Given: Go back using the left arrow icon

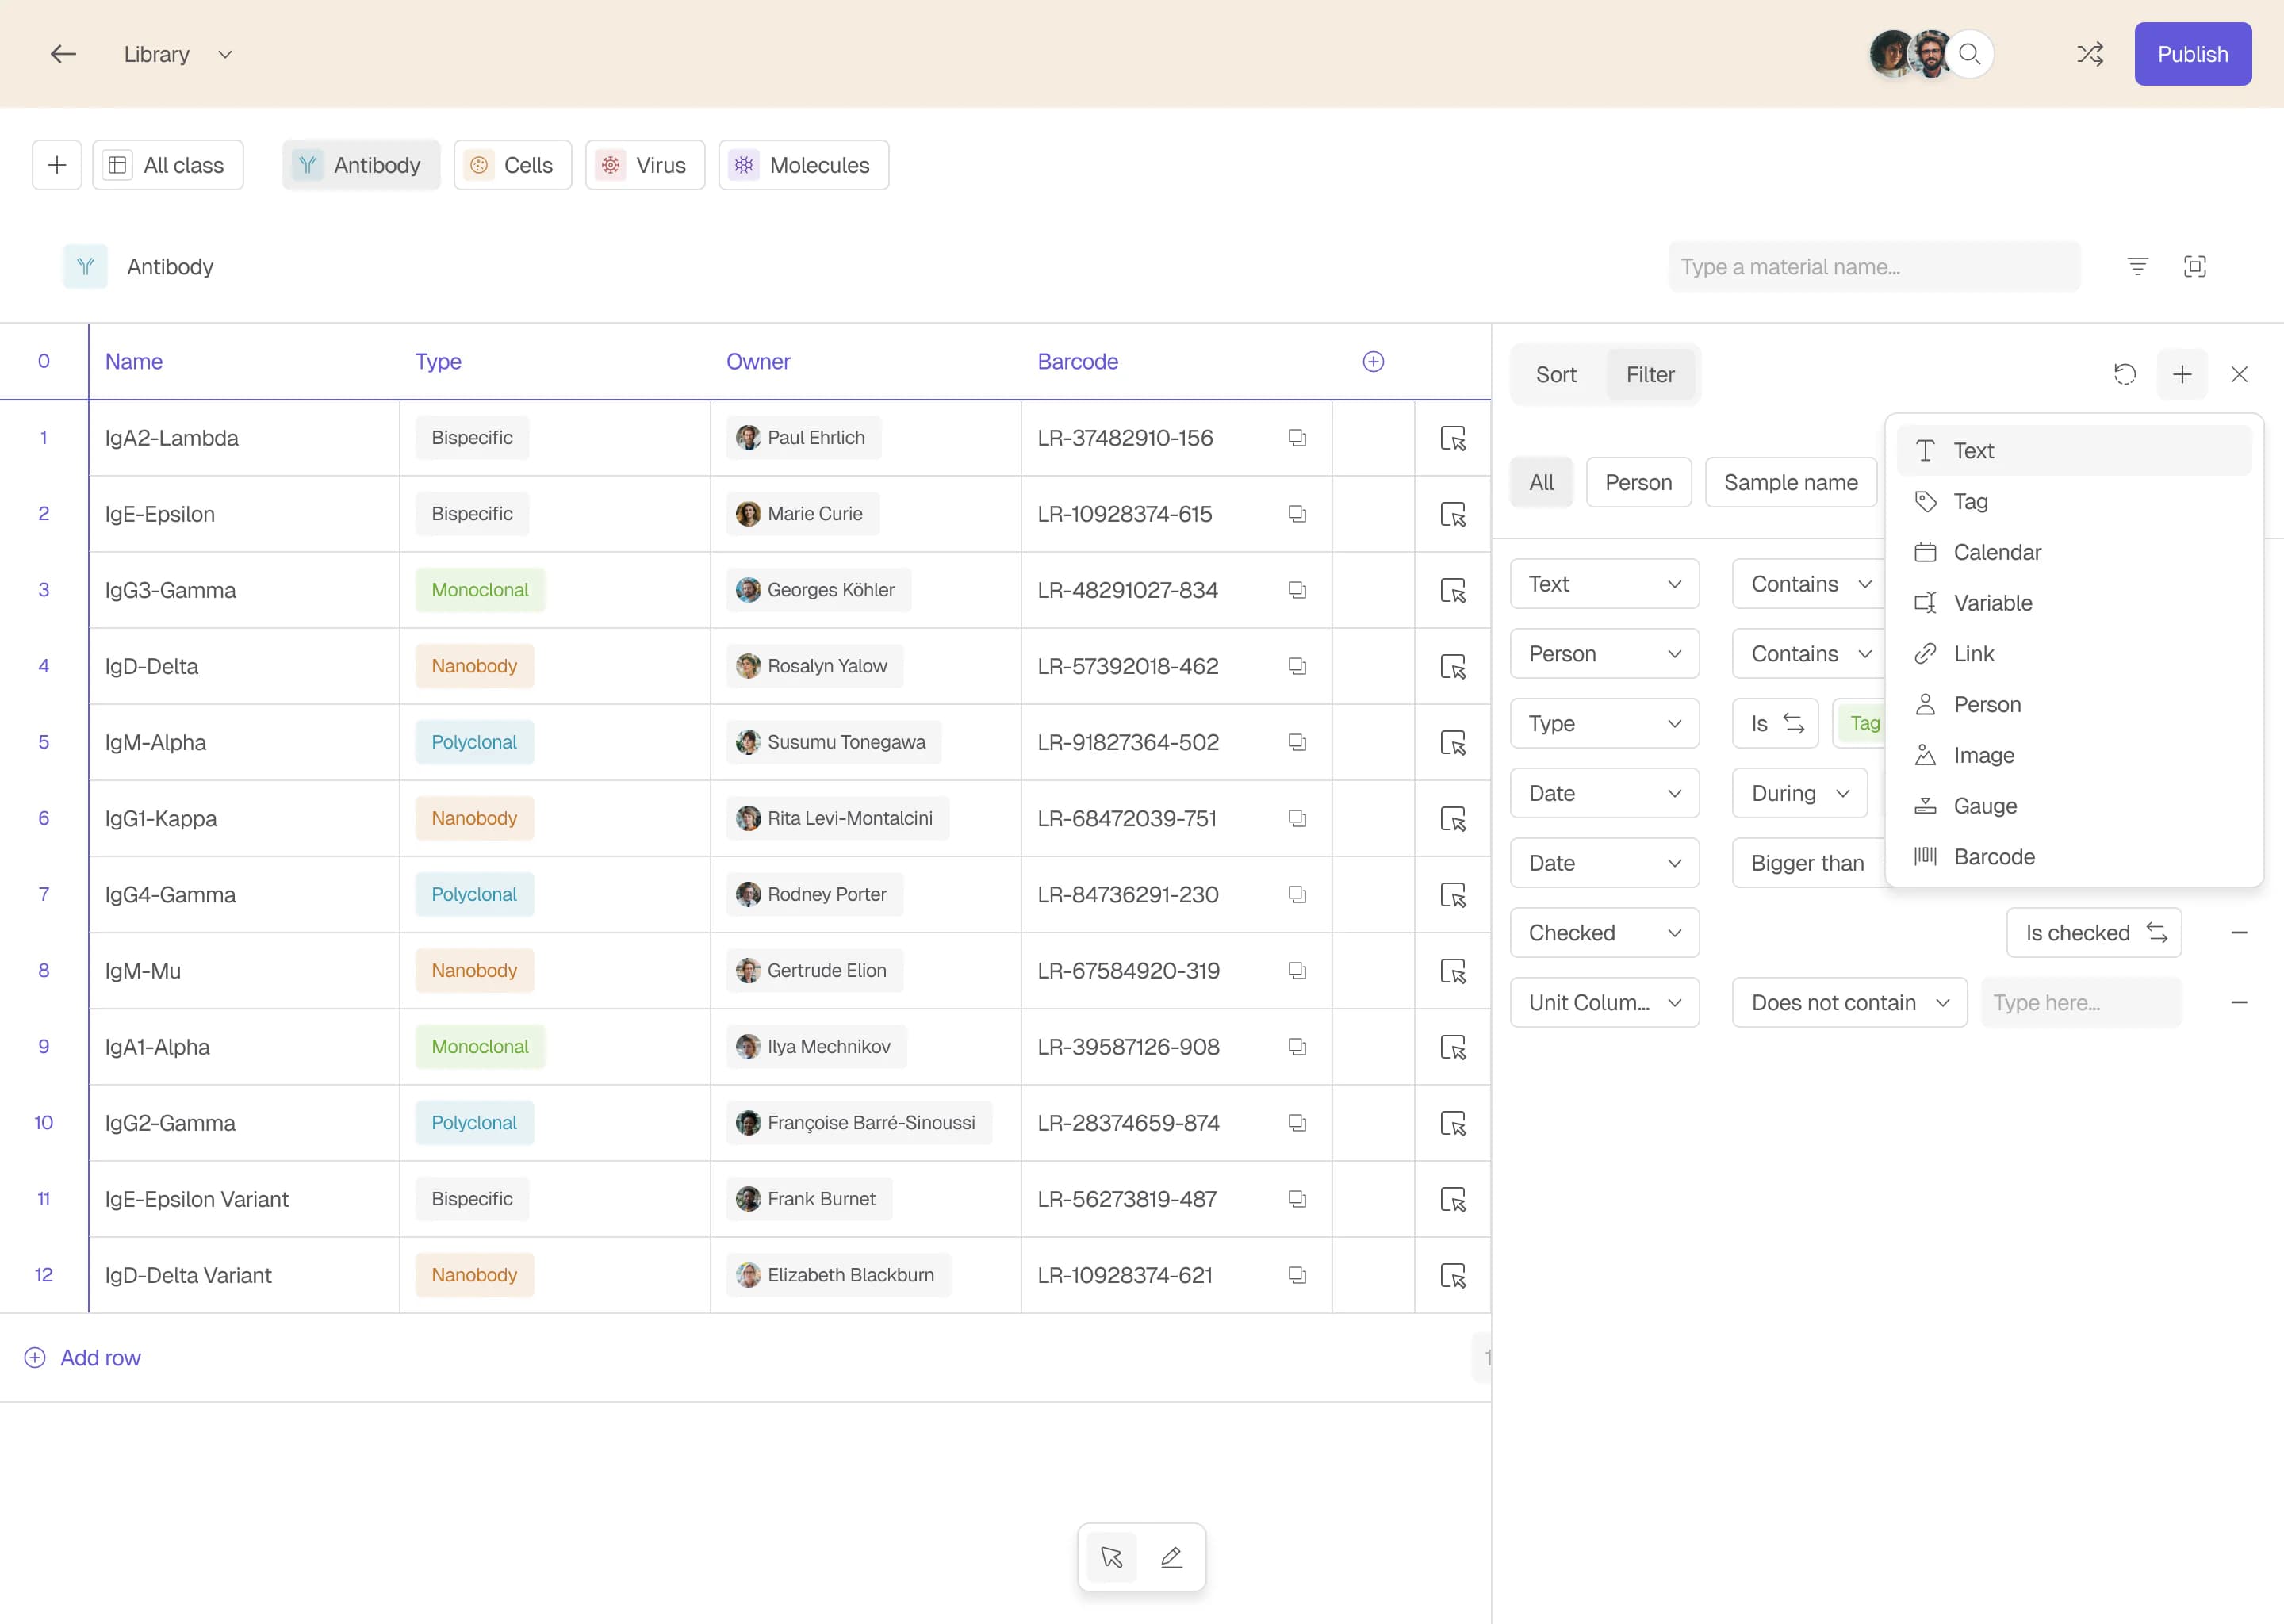Looking at the screenshot, I should (x=63, y=54).
